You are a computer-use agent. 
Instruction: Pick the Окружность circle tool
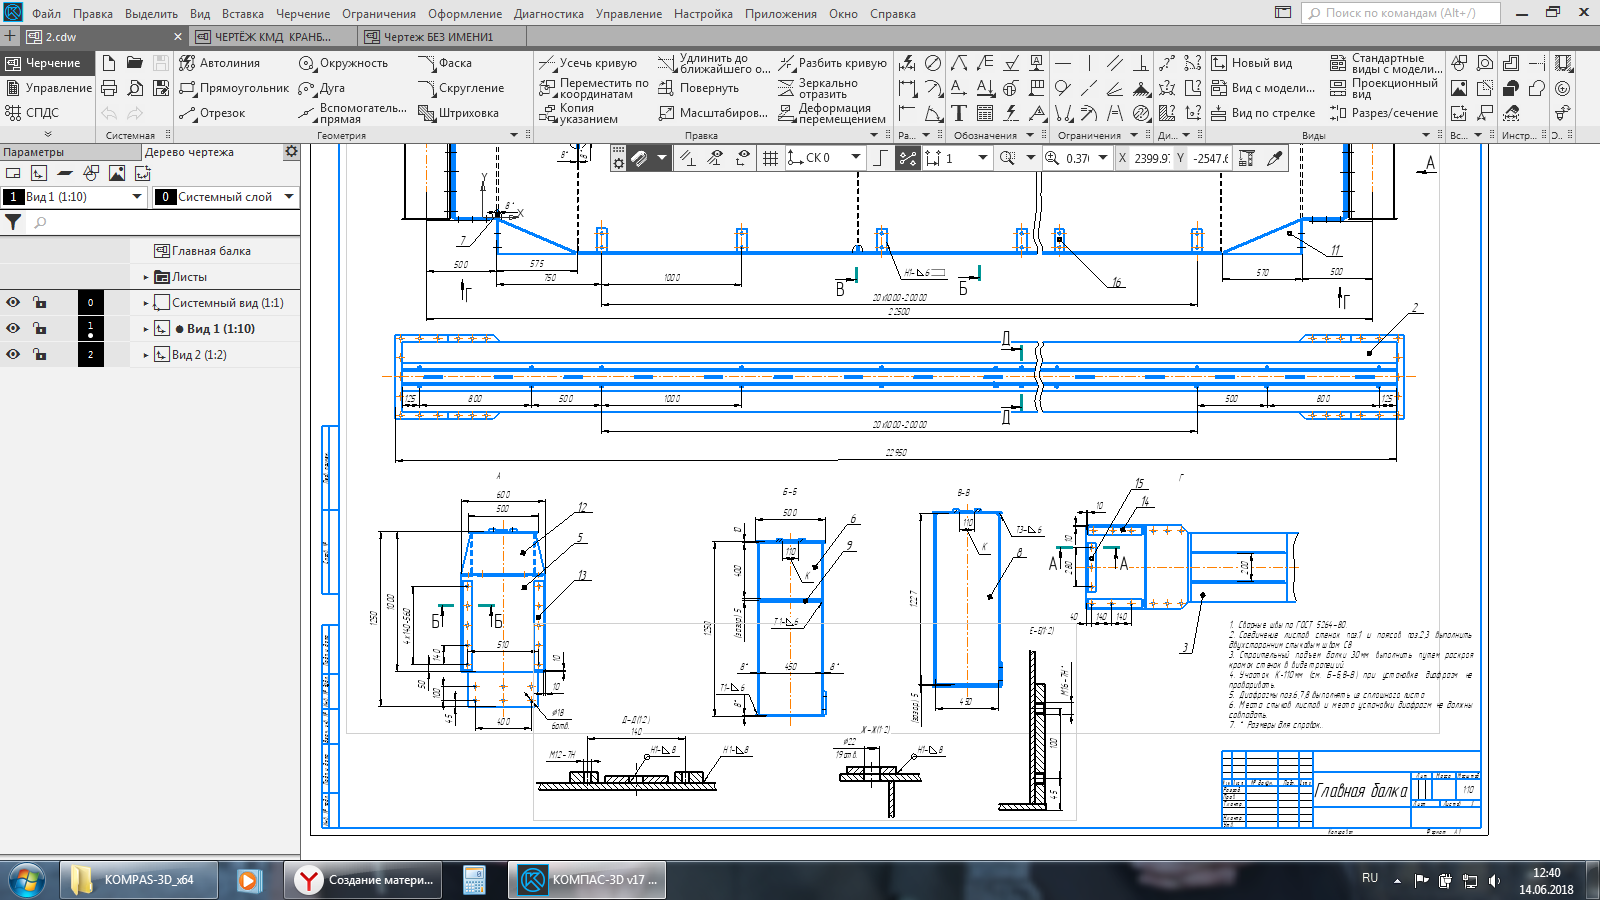point(343,63)
